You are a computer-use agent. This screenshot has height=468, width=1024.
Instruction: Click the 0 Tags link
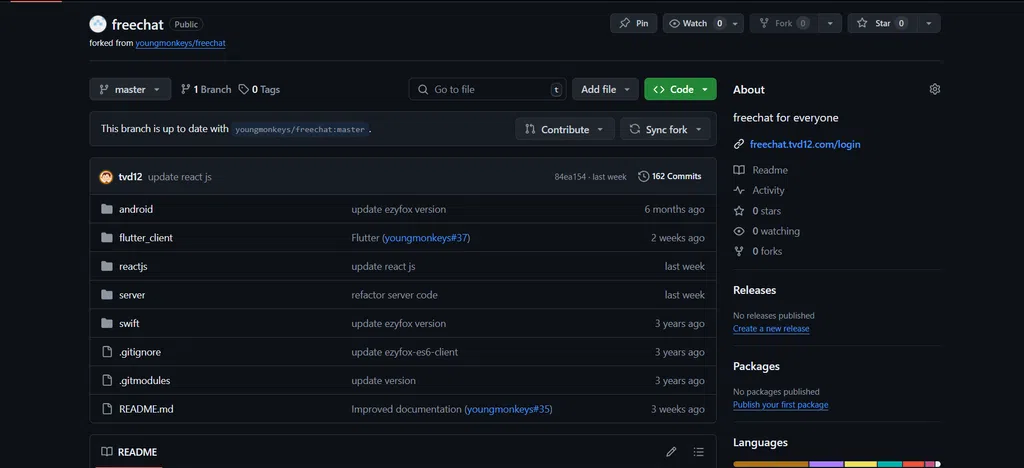click(x=259, y=89)
